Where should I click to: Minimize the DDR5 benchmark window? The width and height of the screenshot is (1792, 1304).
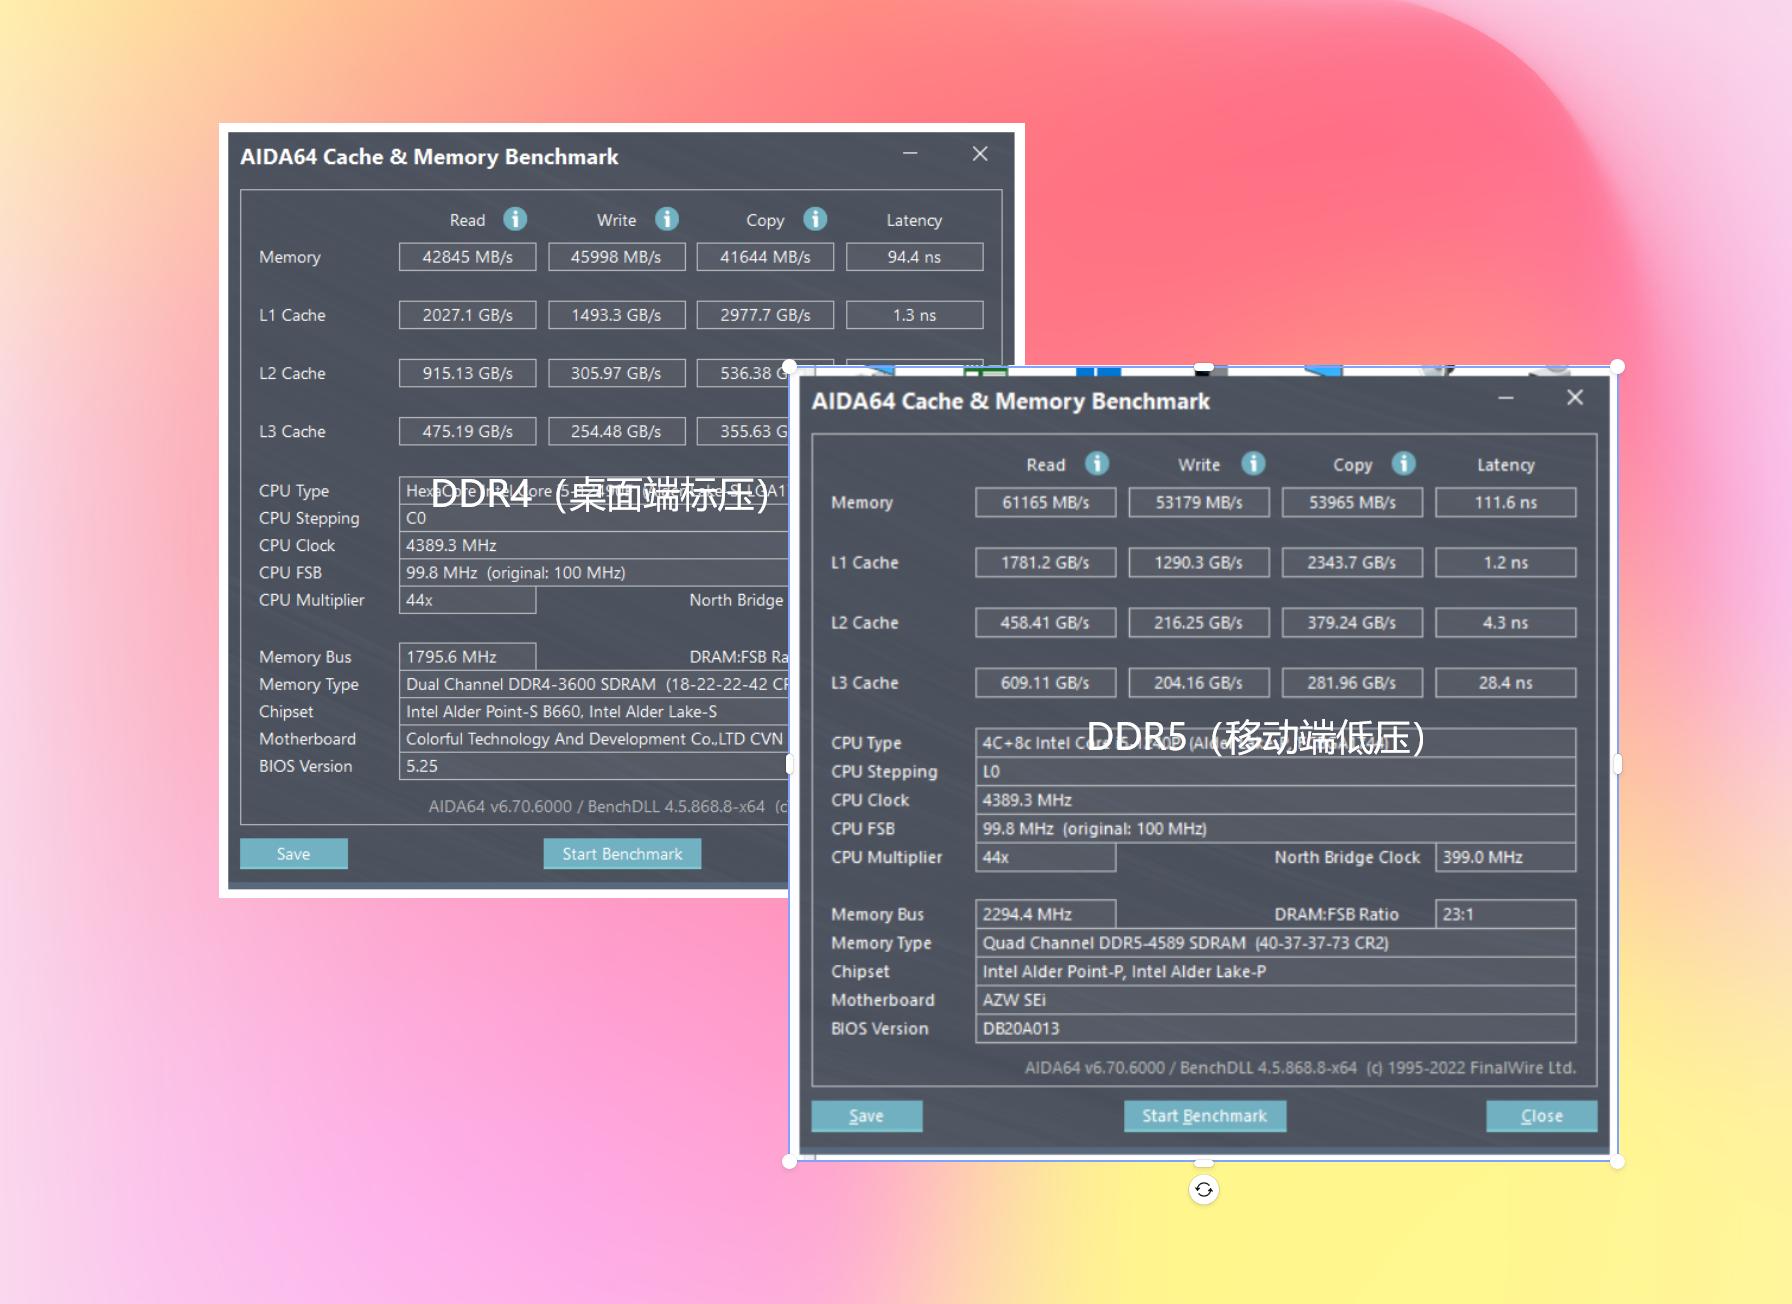tap(1506, 398)
